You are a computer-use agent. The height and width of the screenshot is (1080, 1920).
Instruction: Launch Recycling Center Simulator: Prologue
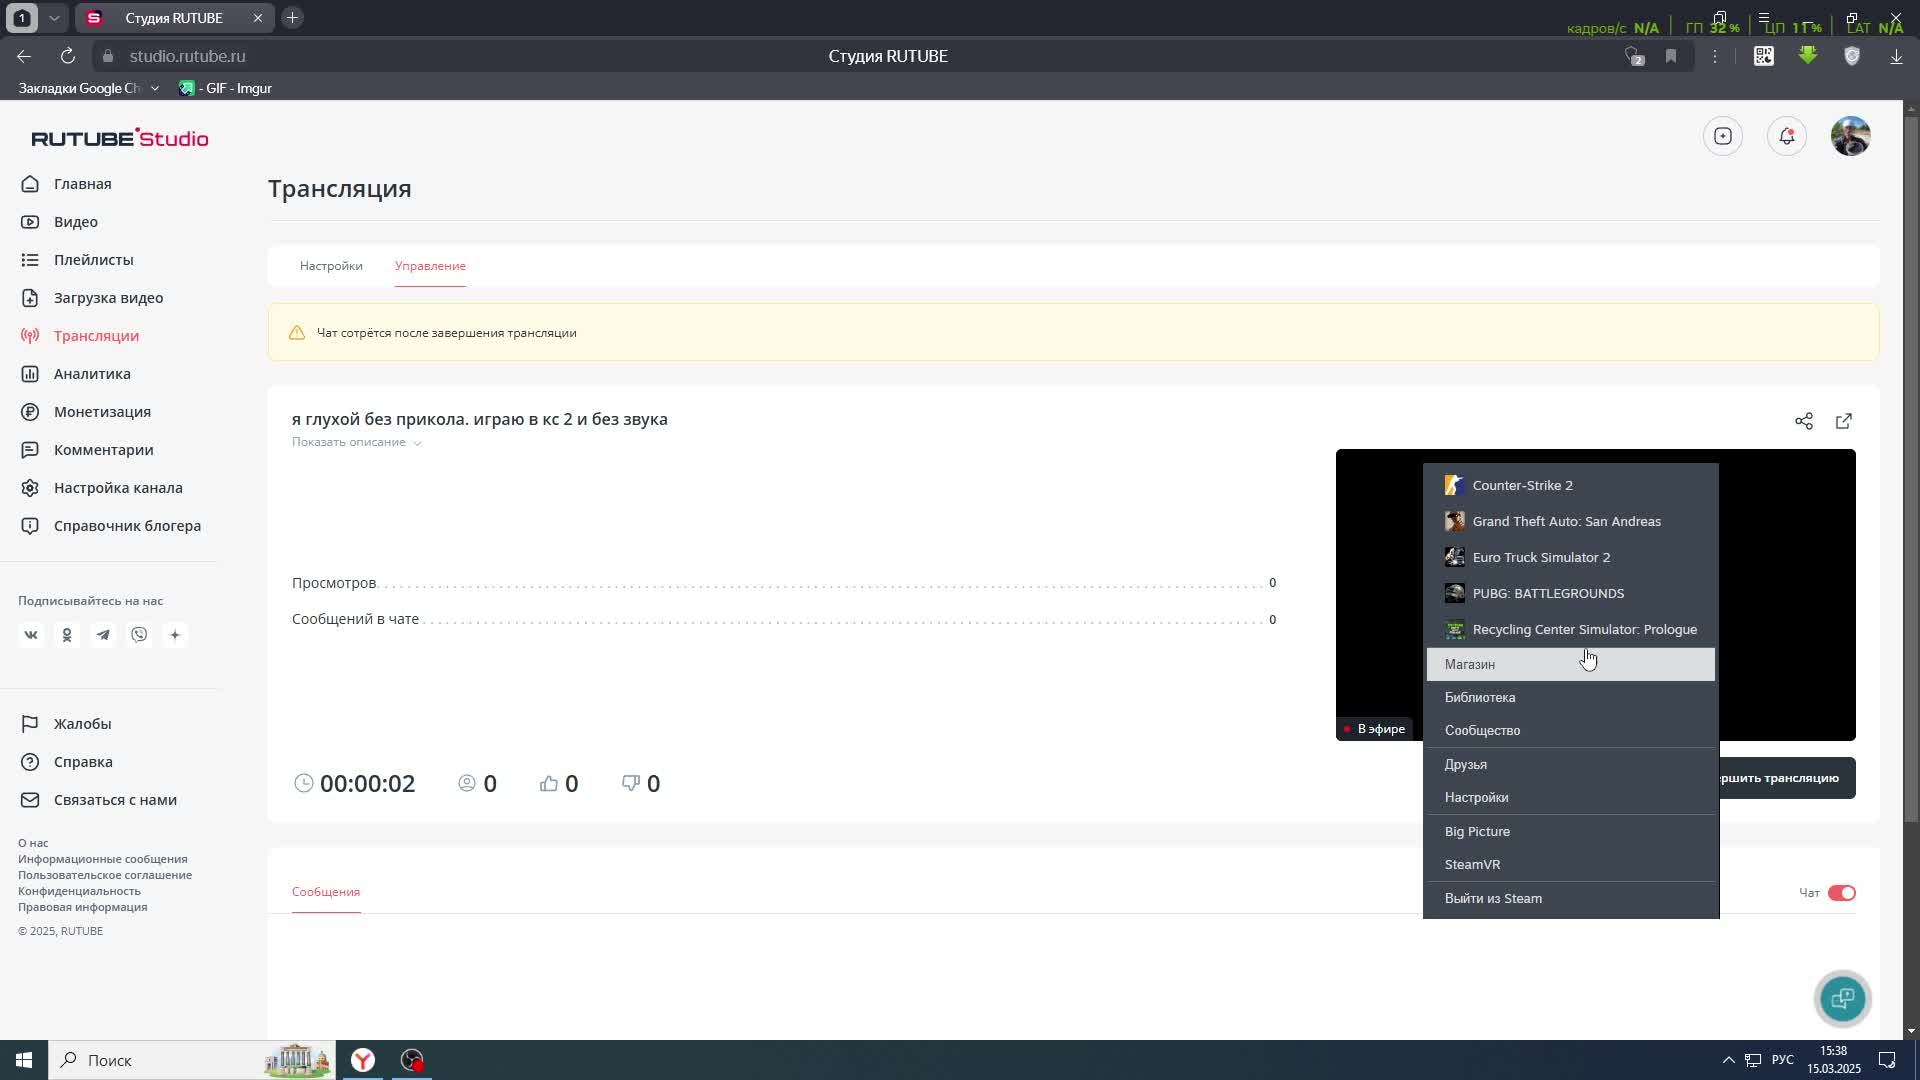[x=1571, y=629]
